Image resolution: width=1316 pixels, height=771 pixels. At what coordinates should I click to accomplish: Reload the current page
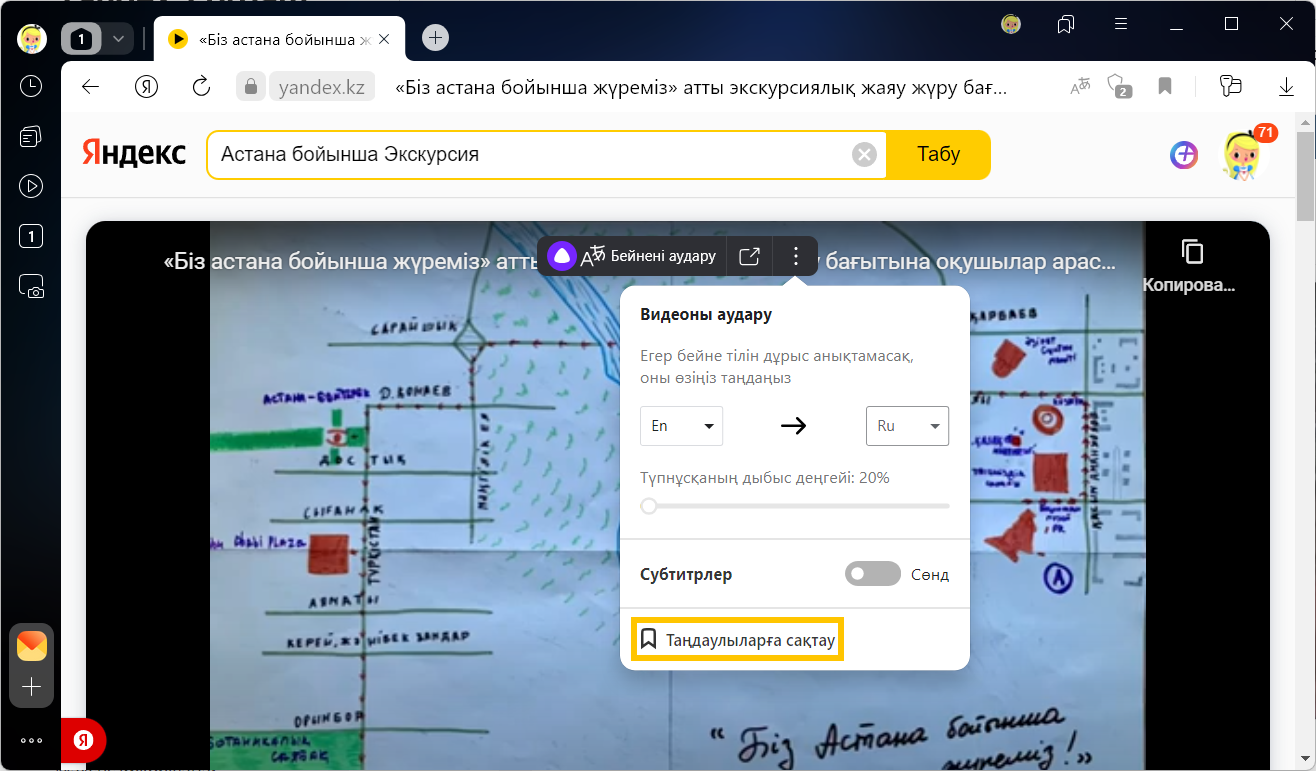pyautogui.click(x=201, y=87)
